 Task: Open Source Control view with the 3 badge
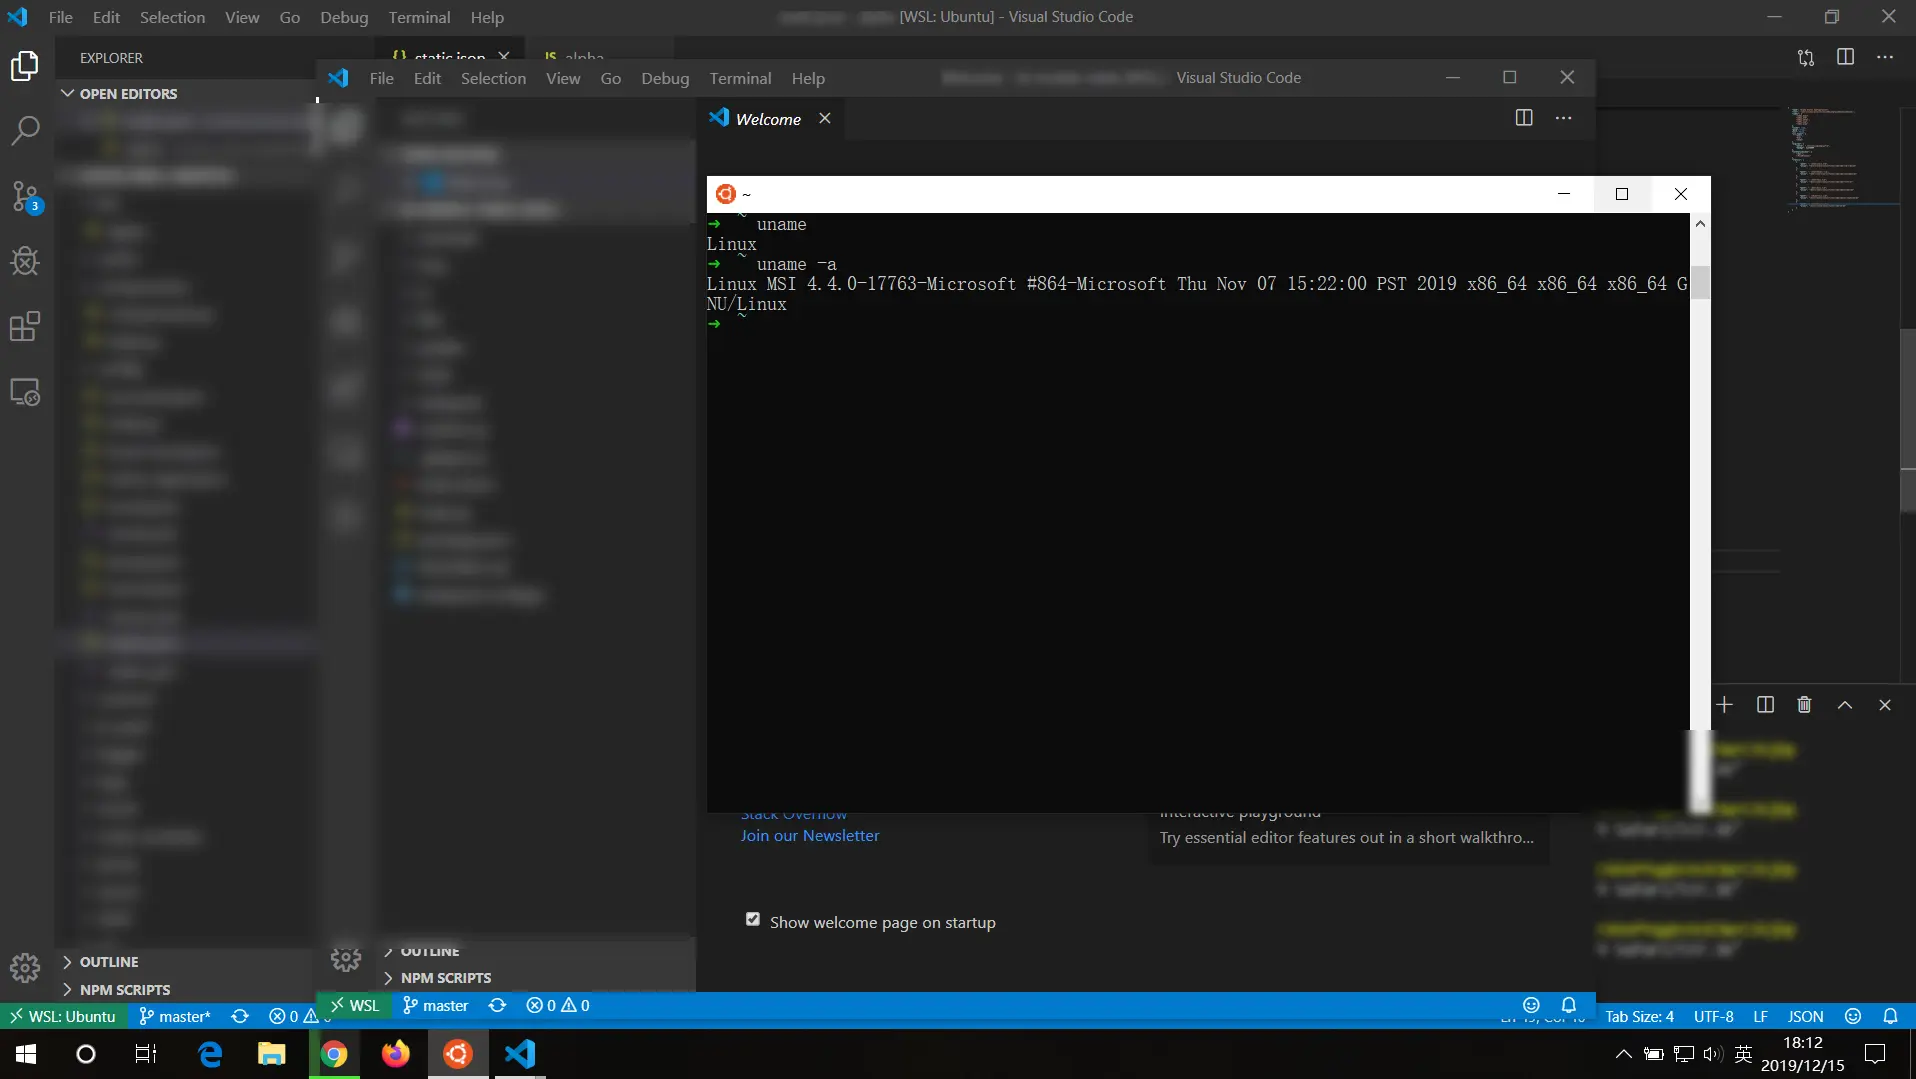[x=25, y=196]
